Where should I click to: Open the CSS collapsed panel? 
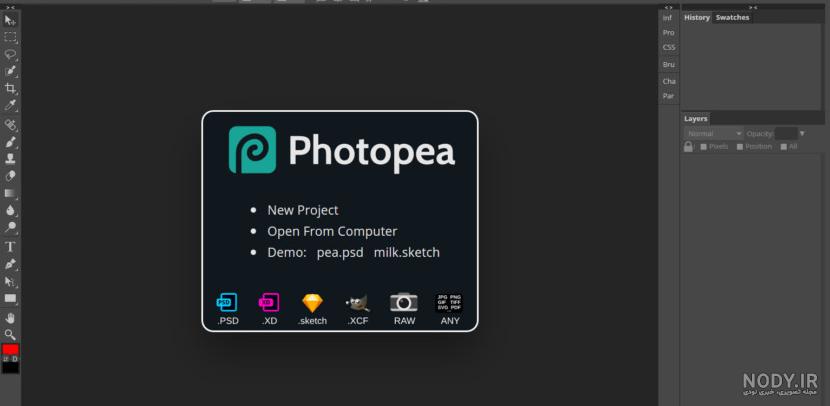click(x=669, y=47)
